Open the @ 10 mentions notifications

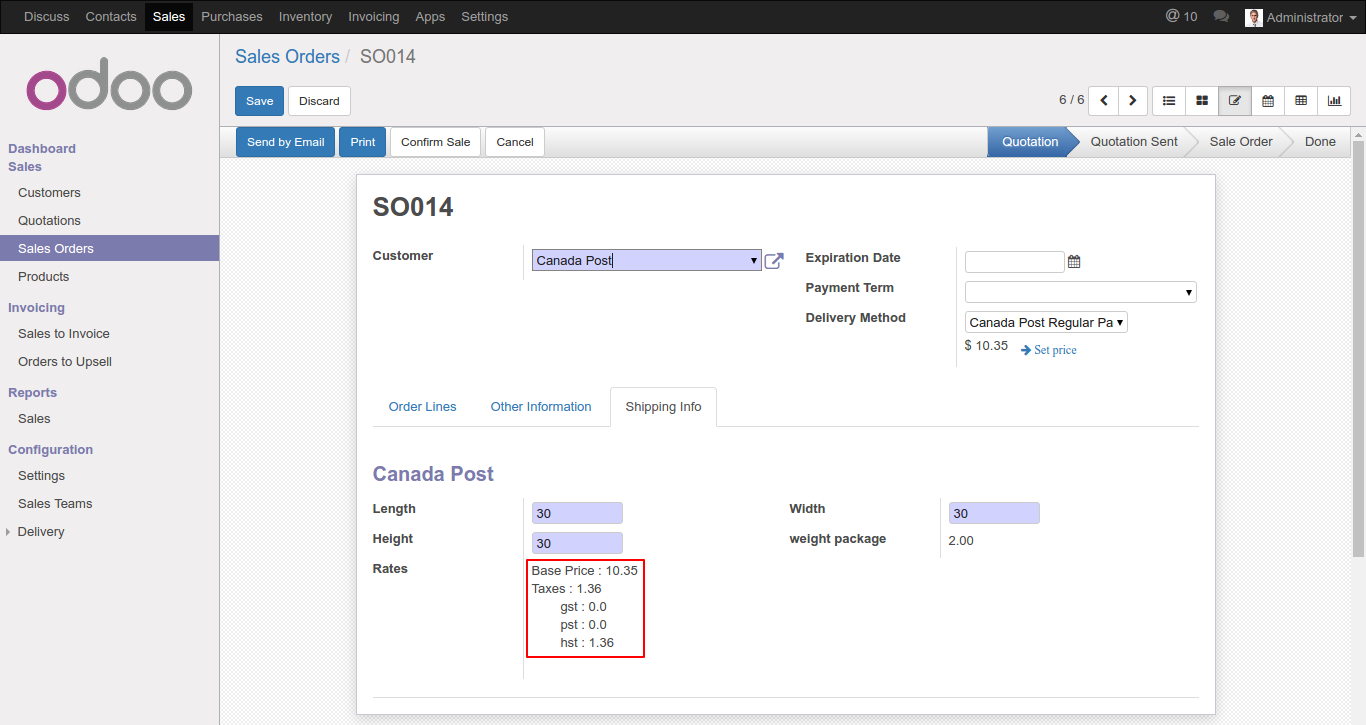pyautogui.click(x=1181, y=17)
